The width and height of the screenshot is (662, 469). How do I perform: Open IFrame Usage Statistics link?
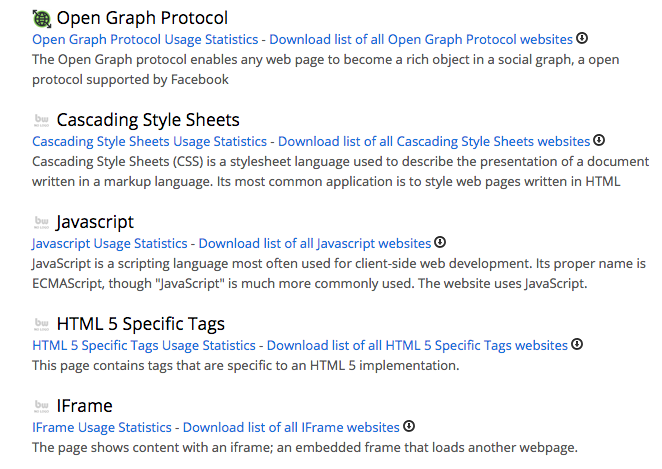click(x=102, y=428)
